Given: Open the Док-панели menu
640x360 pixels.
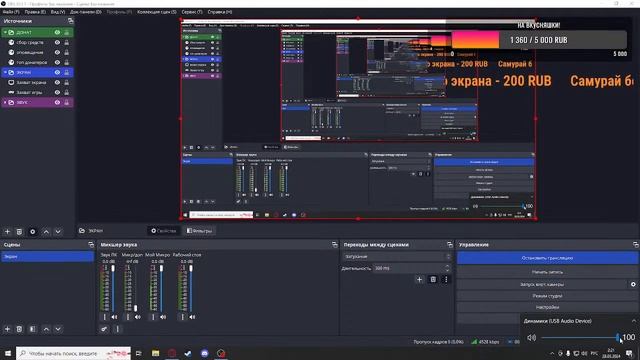Looking at the screenshot, I should 86,12.
